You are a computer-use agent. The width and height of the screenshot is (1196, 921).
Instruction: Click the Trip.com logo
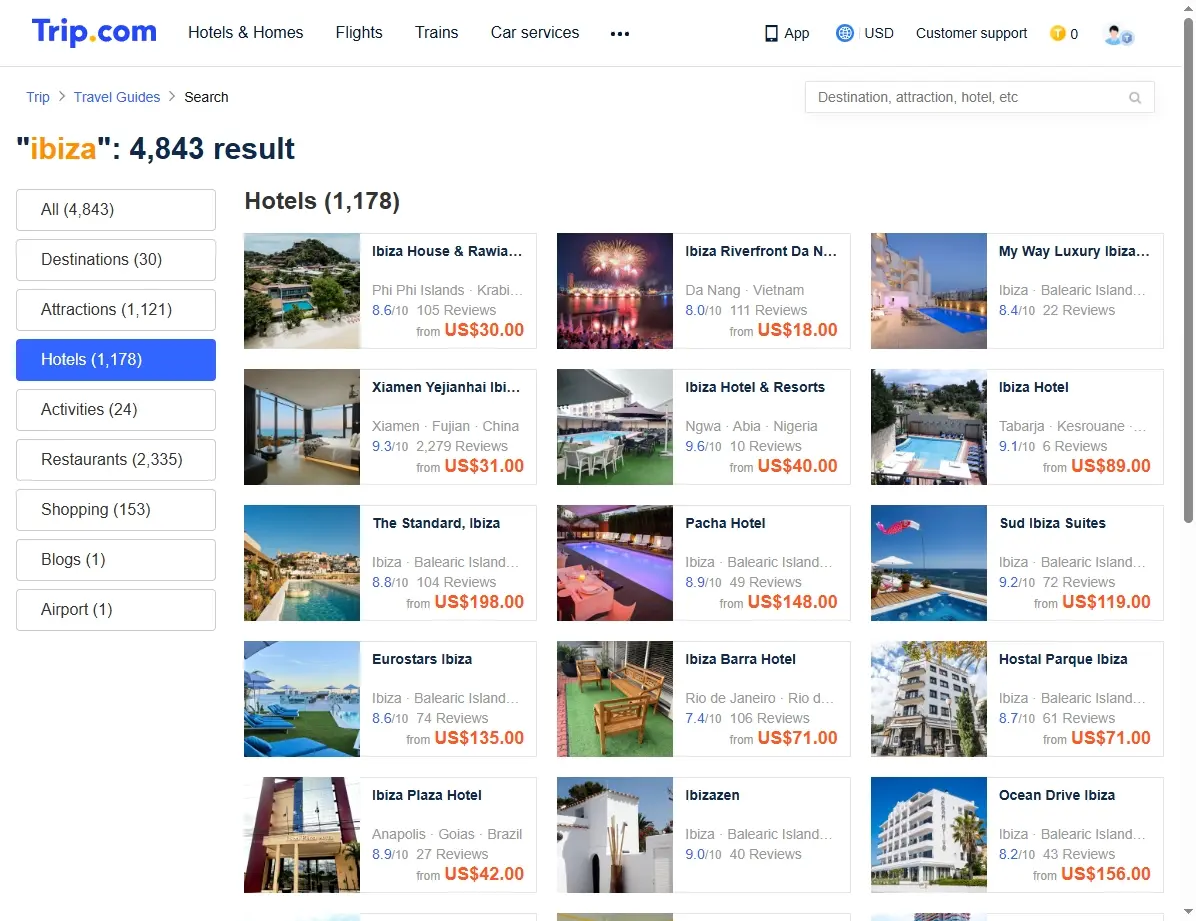click(94, 32)
